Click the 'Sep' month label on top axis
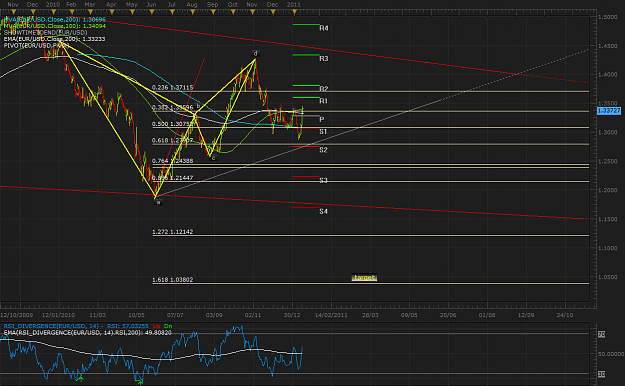Image resolution: width=625 pixels, height=386 pixels. (212, 4)
